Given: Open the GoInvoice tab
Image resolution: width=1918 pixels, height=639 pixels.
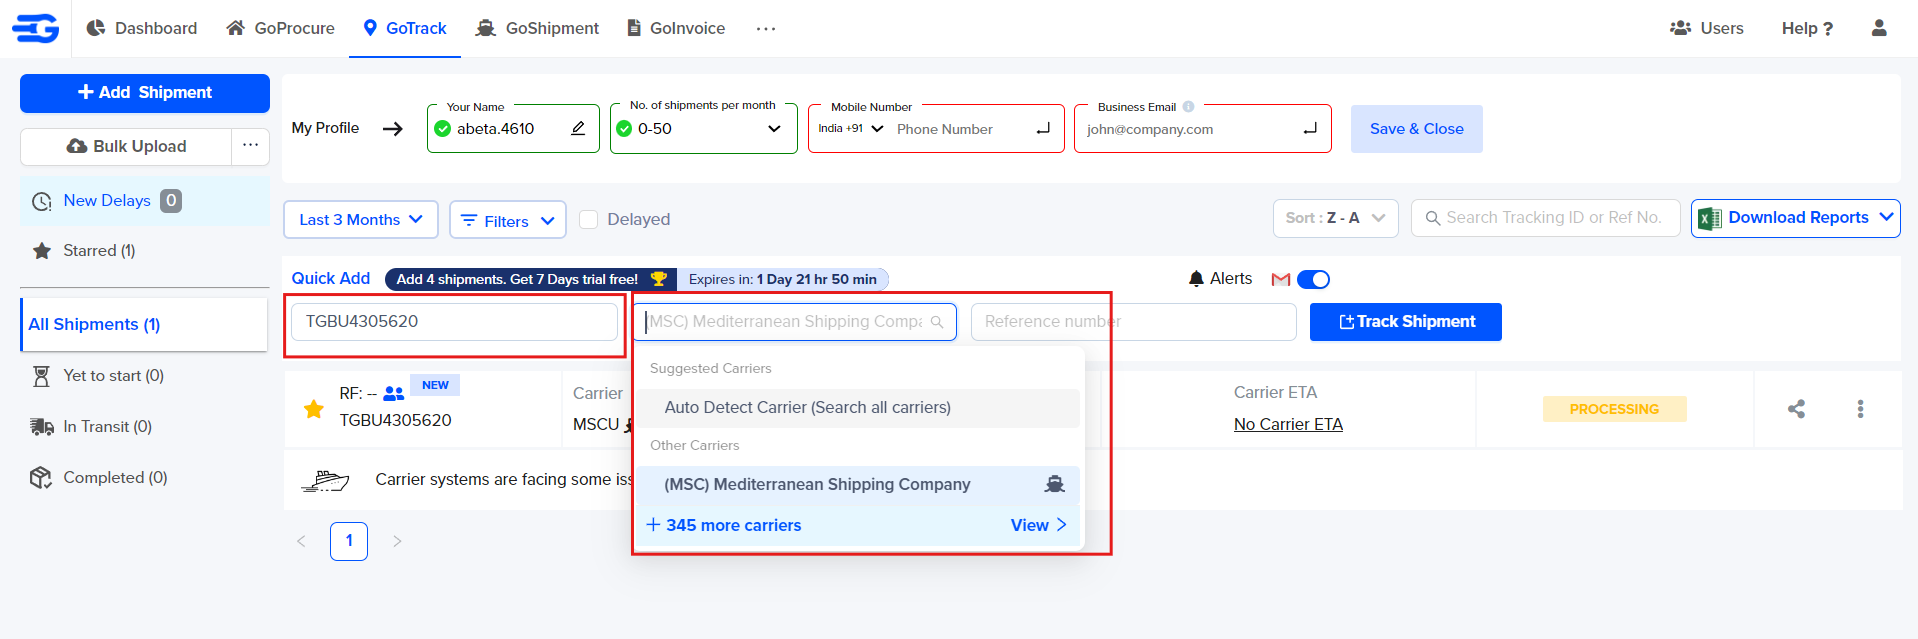Looking at the screenshot, I should click(676, 28).
